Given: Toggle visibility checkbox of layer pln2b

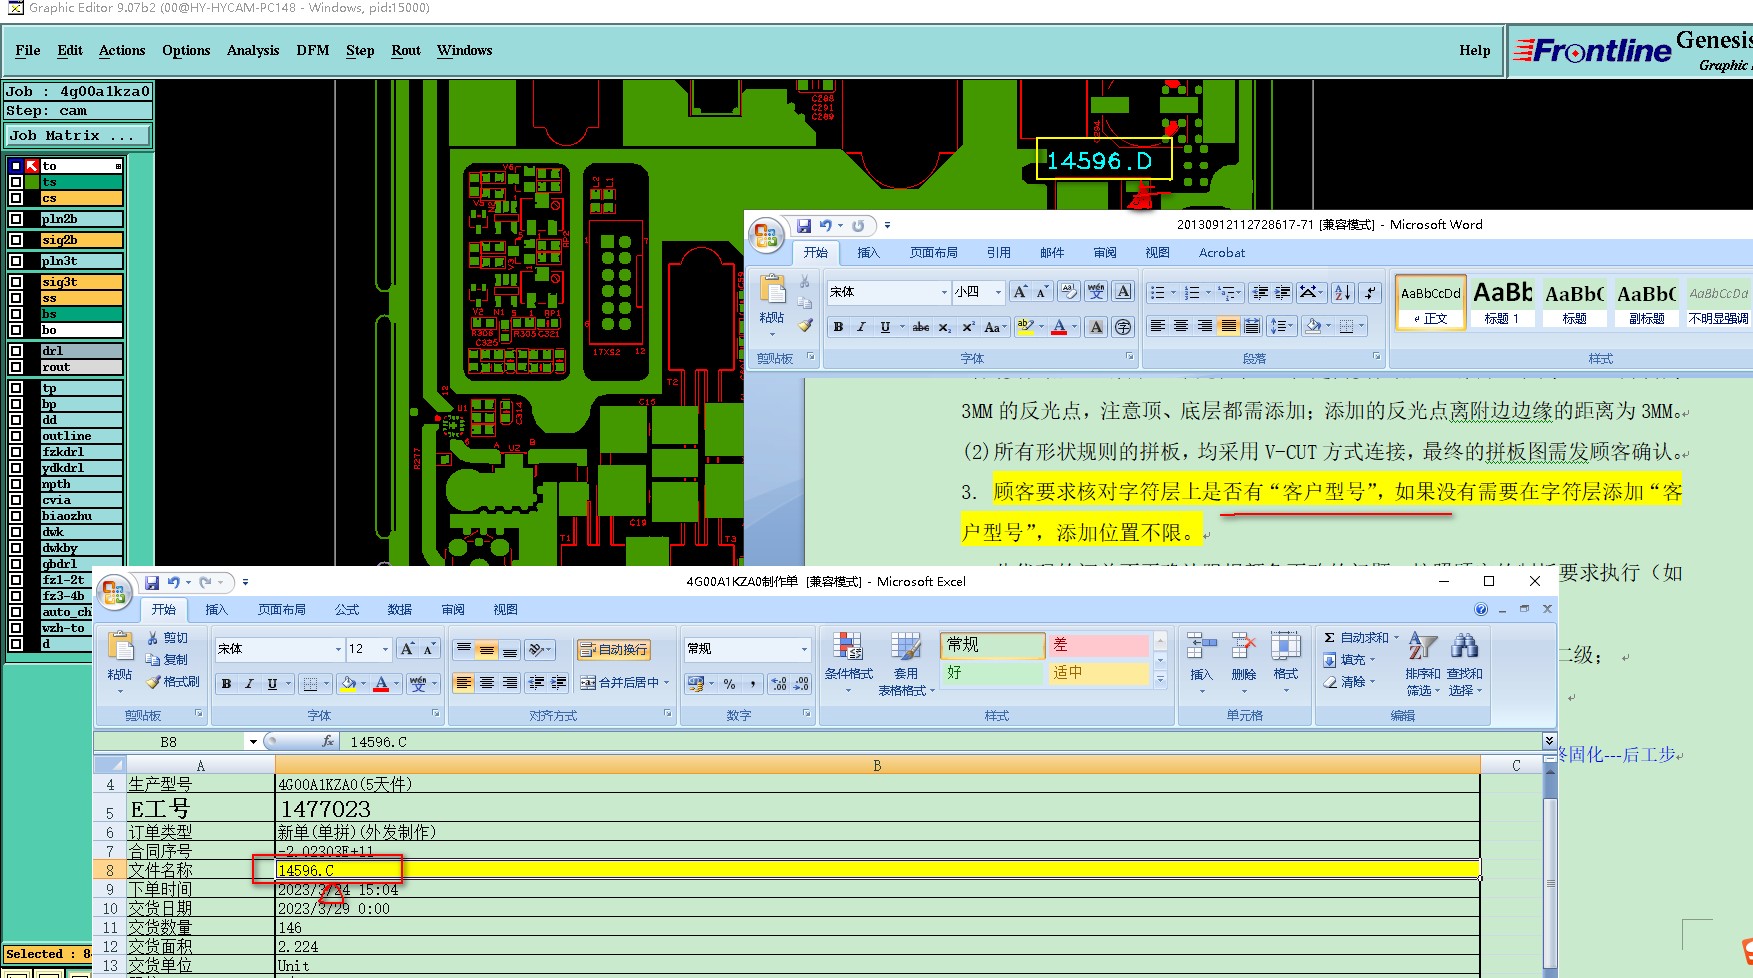Looking at the screenshot, I should point(16,219).
